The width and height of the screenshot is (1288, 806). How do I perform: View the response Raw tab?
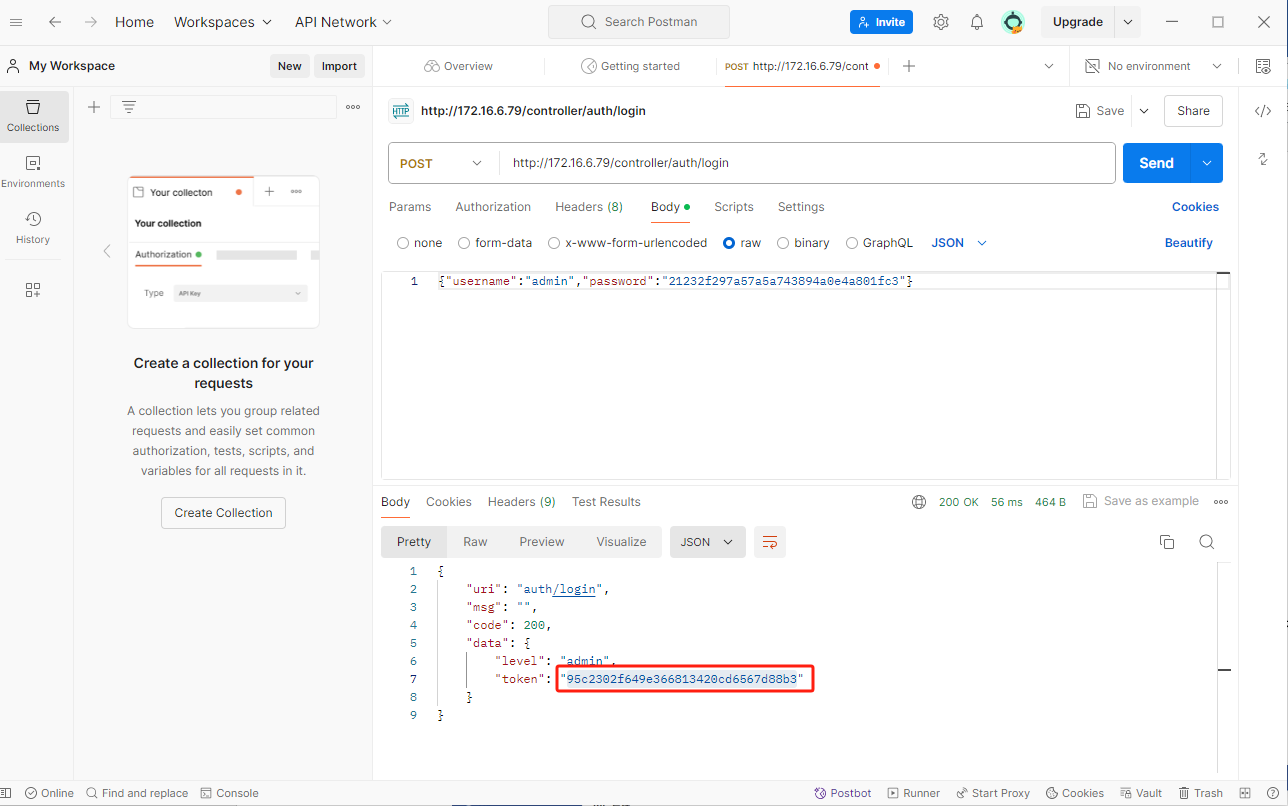(x=475, y=542)
